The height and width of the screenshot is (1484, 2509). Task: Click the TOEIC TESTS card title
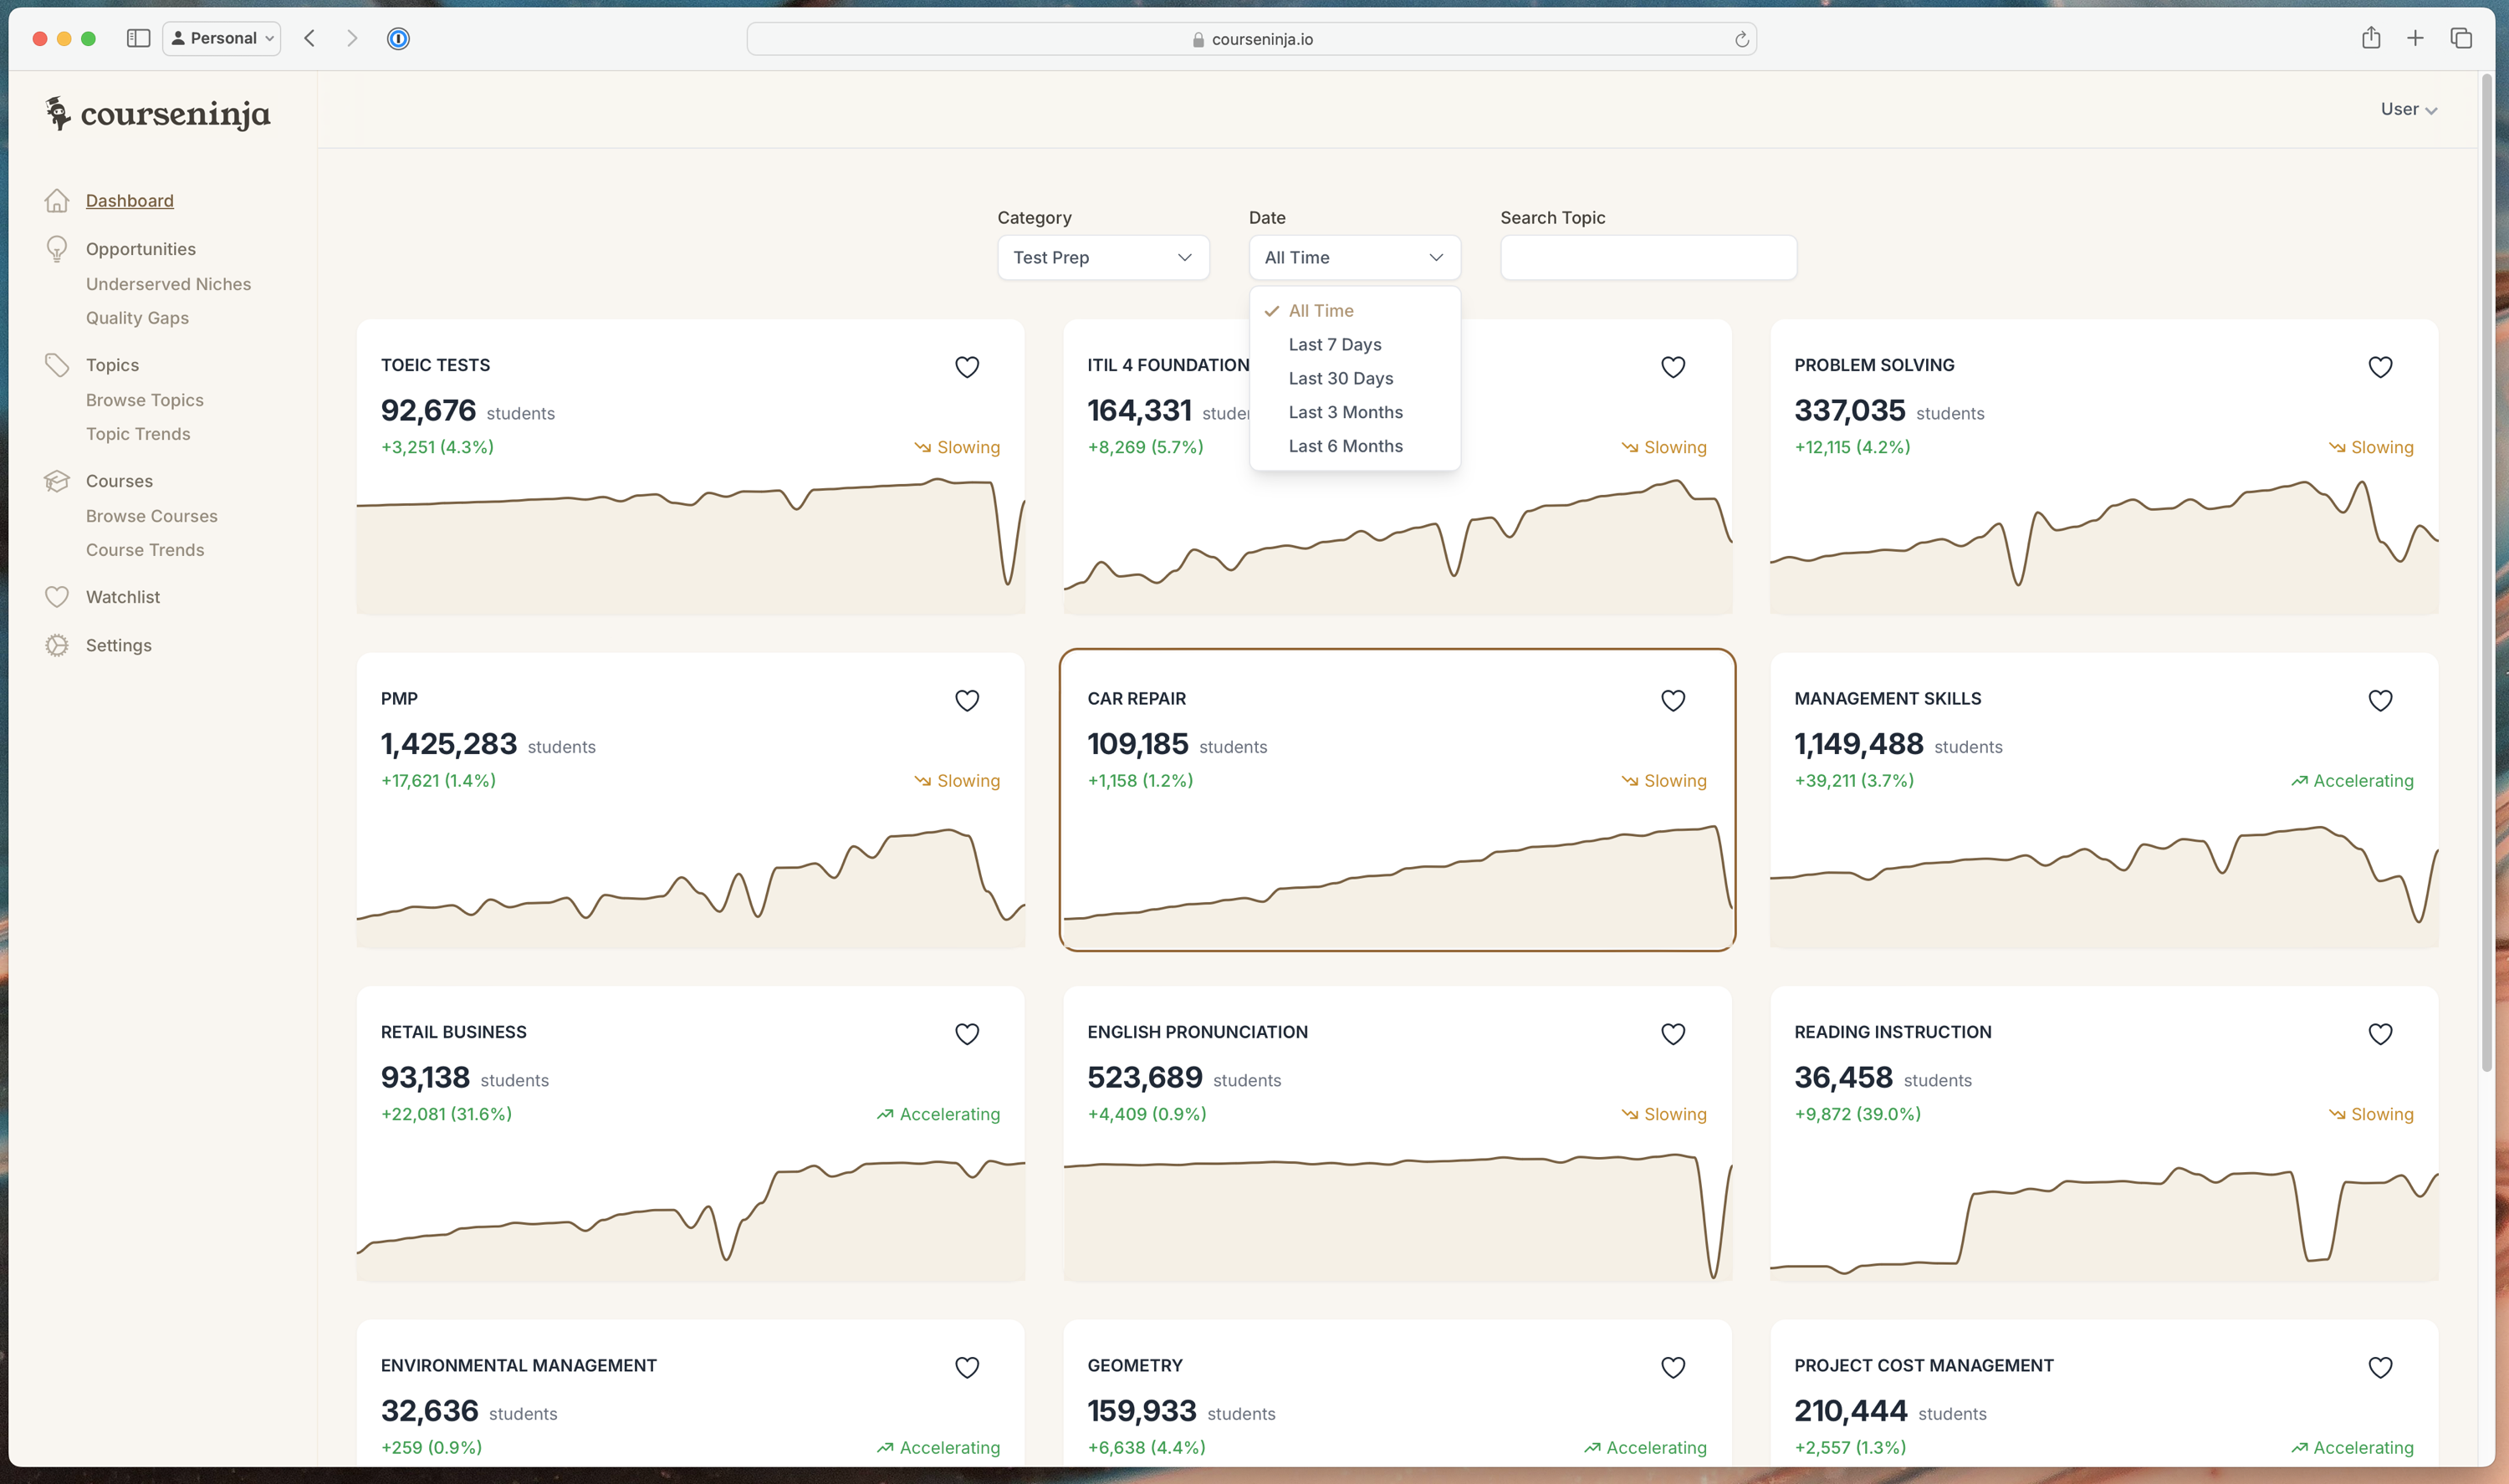click(x=435, y=365)
